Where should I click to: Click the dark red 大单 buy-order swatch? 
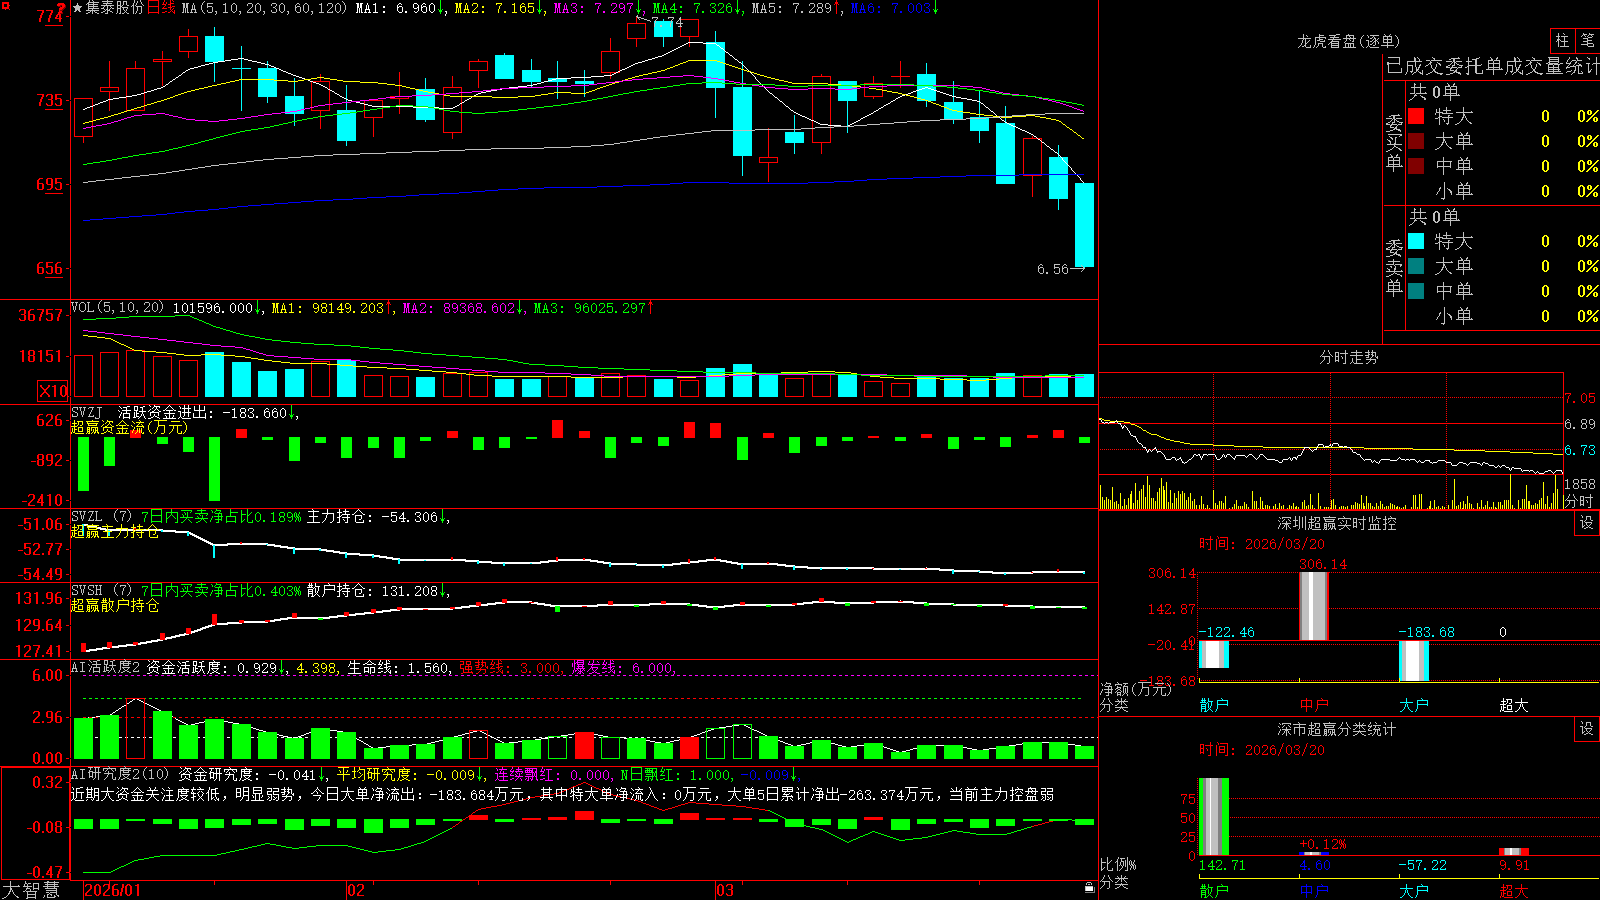click(1416, 141)
